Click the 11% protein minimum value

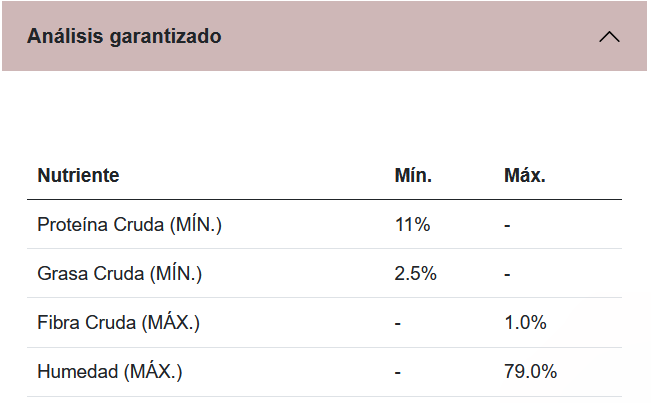coord(412,225)
